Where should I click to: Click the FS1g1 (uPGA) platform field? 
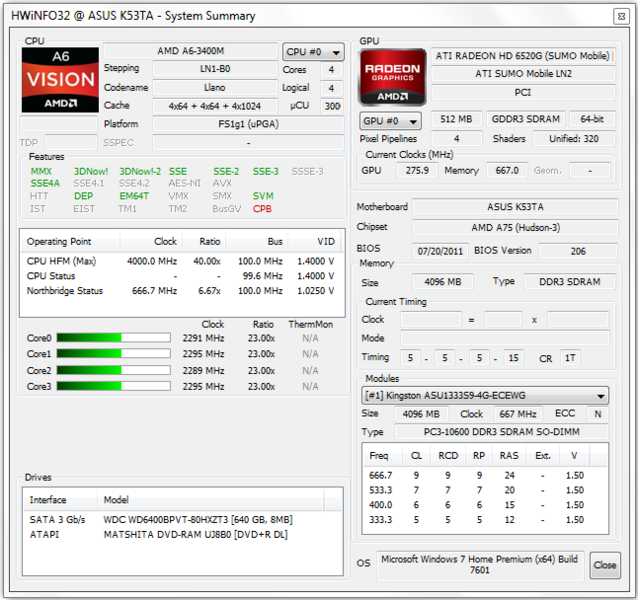248,124
